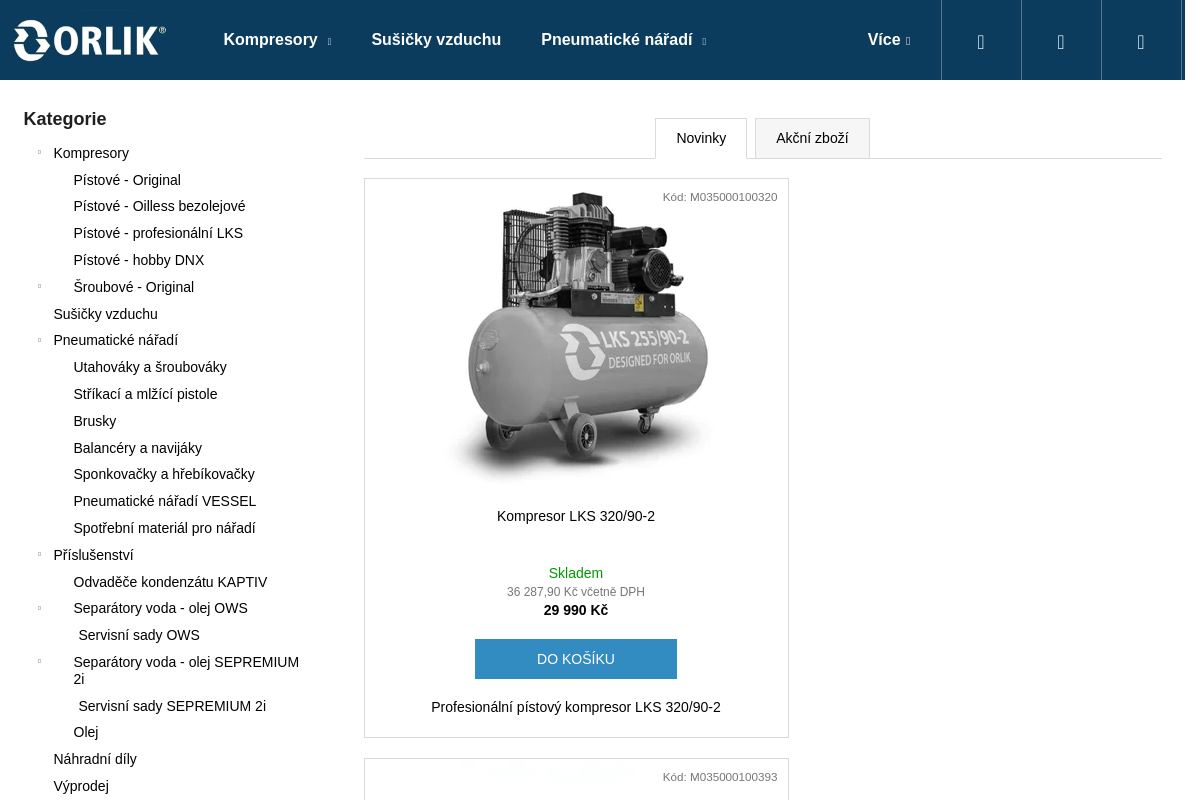The width and height of the screenshot is (1200, 800).
Task: Open the Olej category
Action: click(x=86, y=732)
